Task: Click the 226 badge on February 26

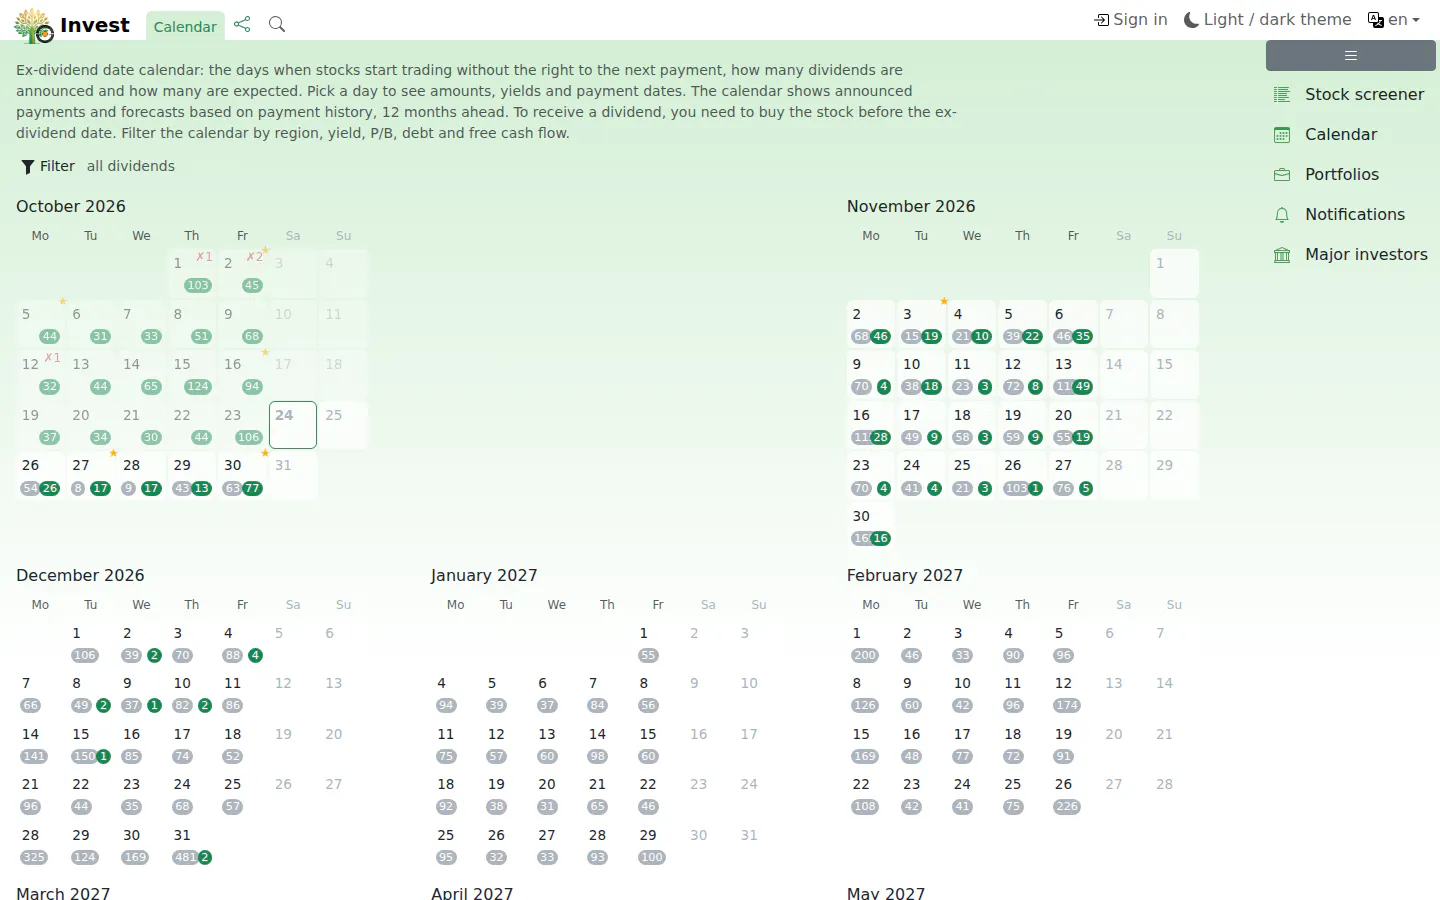Action: point(1067,806)
